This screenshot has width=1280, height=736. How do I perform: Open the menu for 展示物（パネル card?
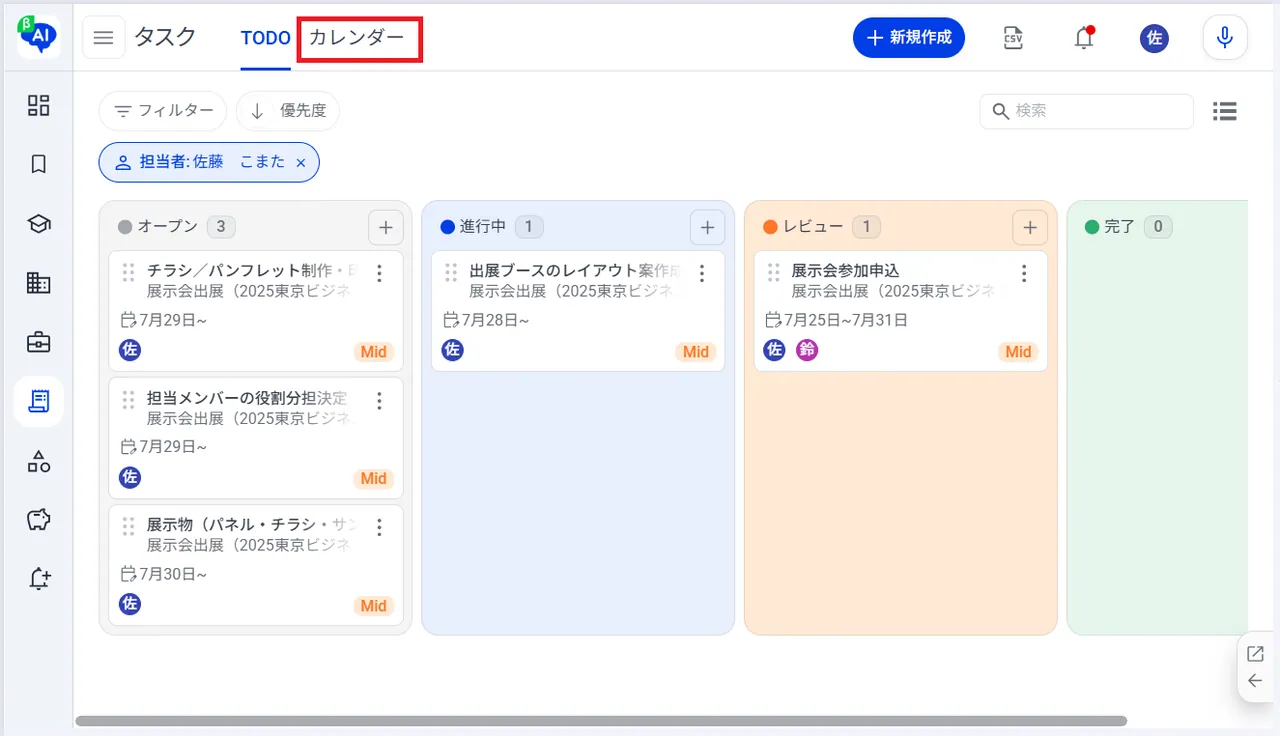[x=379, y=527]
